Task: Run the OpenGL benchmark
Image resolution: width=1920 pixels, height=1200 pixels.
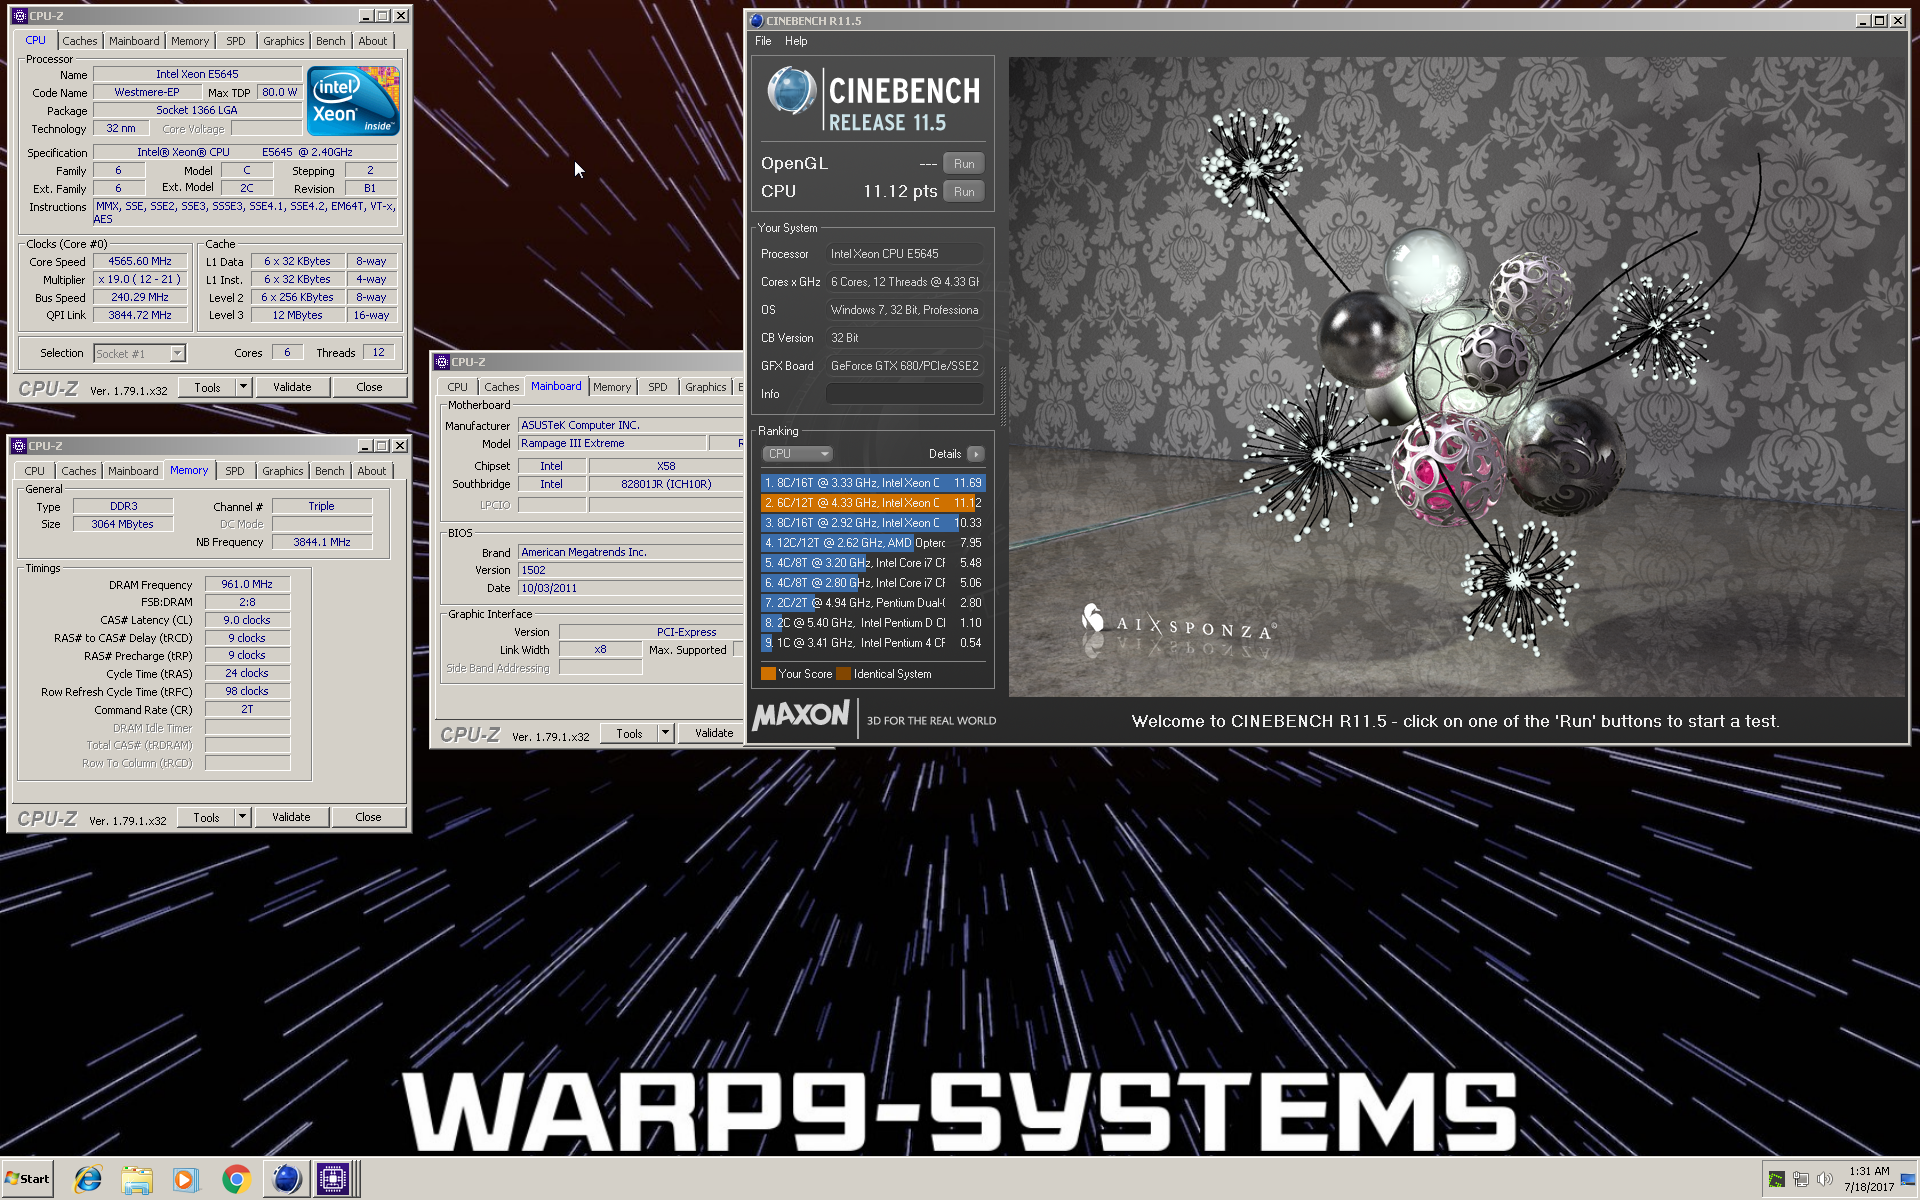Action: click(x=964, y=164)
